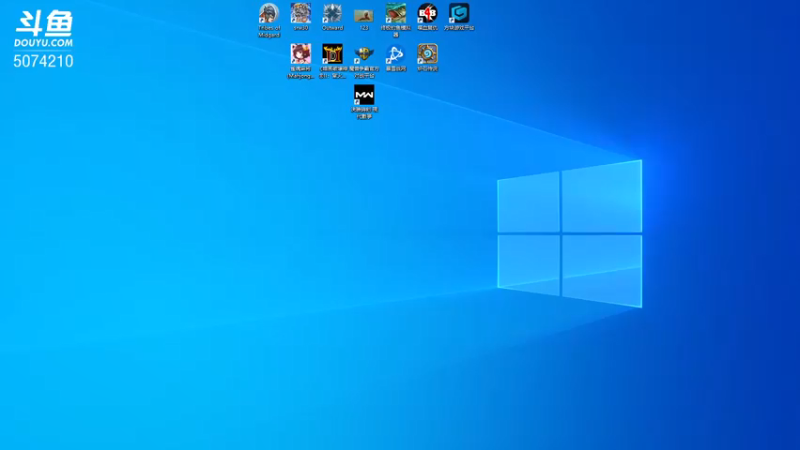Select the Outward game shortcut
800x450 pixels.
332,17
